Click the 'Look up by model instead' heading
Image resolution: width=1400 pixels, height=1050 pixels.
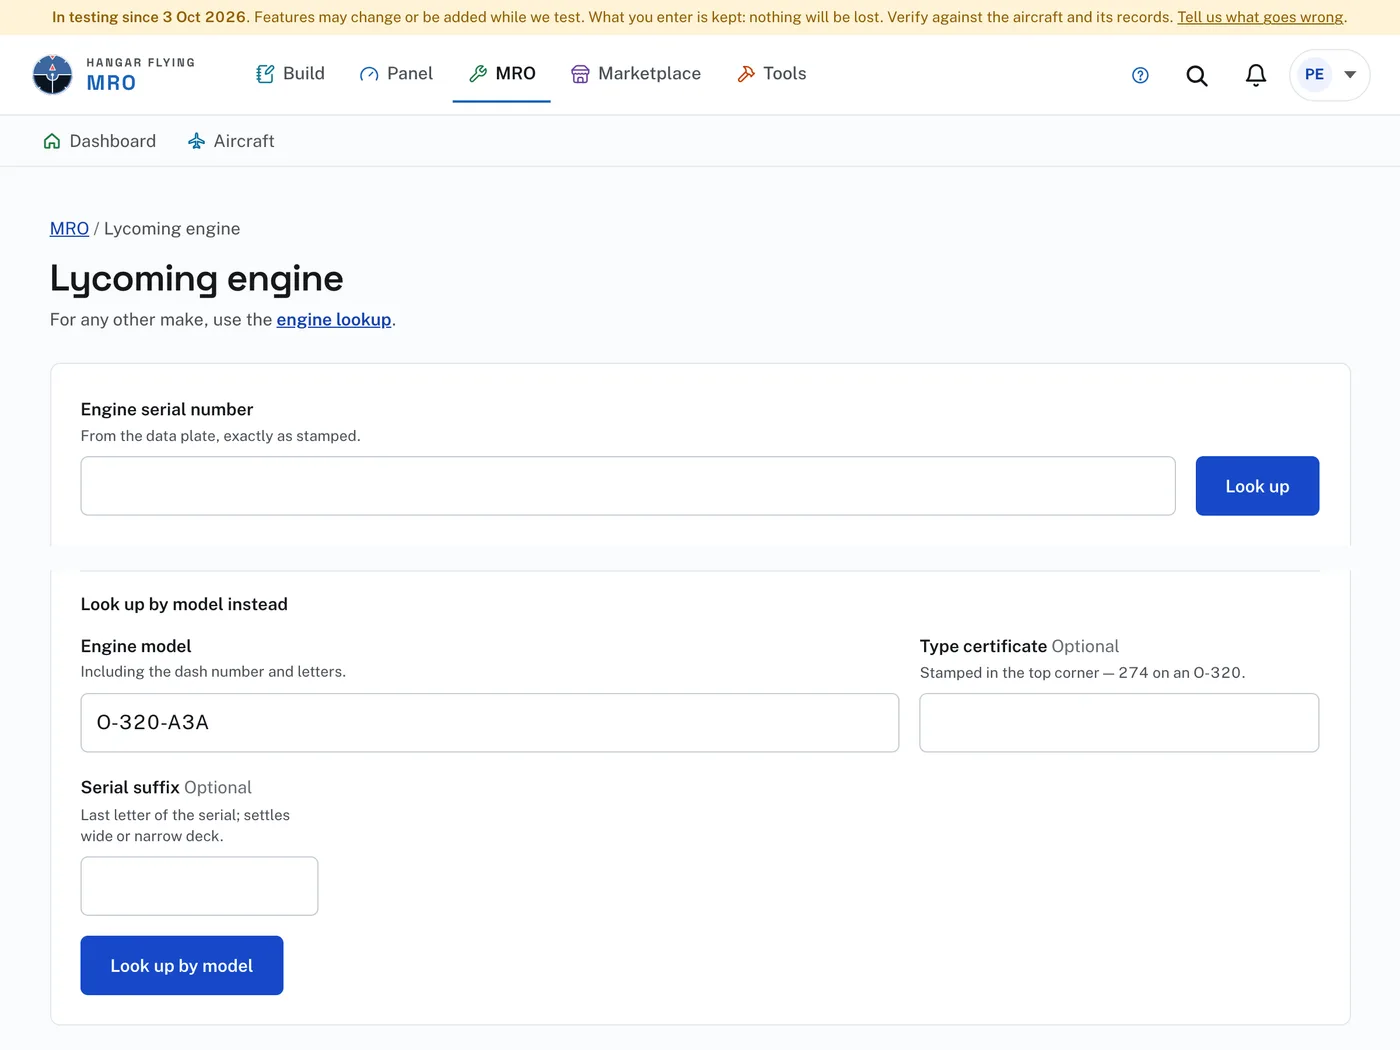(184, 604)
